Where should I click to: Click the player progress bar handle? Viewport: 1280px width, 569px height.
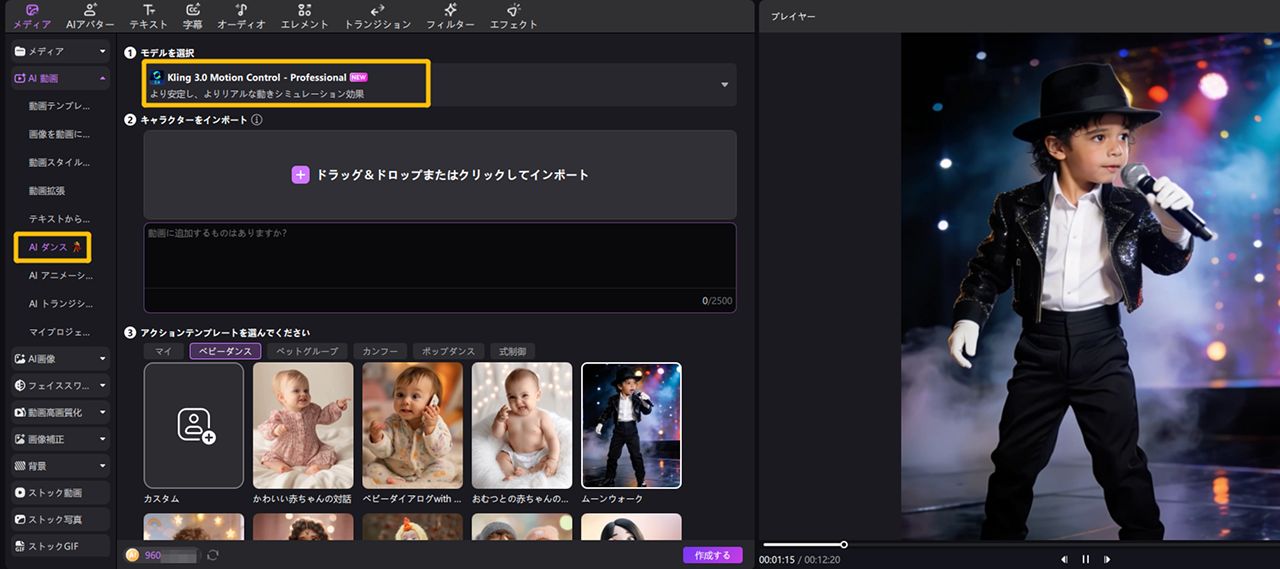coord(844,545)
